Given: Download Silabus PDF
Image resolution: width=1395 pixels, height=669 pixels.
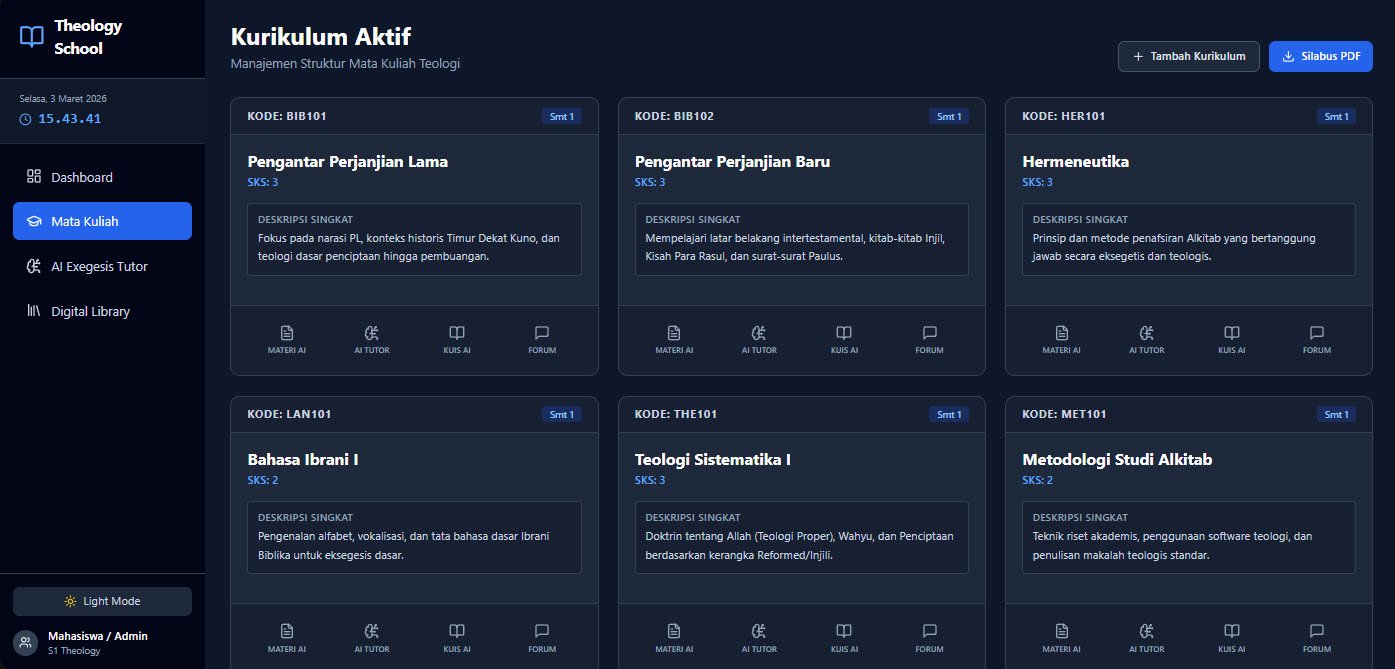Looking at the screenshot, I should click(1321, 56).
